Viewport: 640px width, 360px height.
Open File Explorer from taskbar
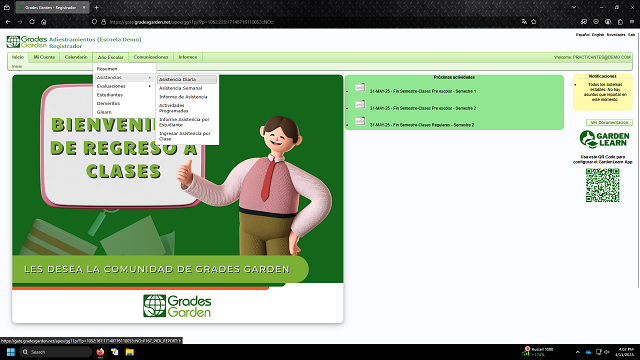(x=129, y=352)
